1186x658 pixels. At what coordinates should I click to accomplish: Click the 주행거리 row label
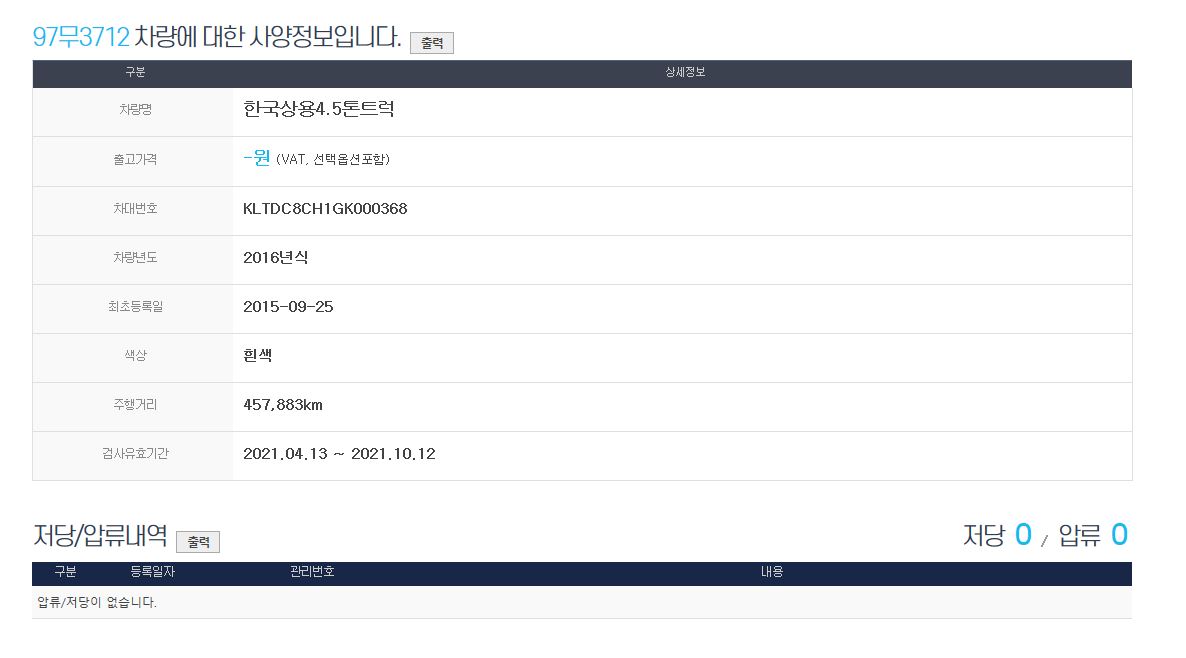coord(134,405)
